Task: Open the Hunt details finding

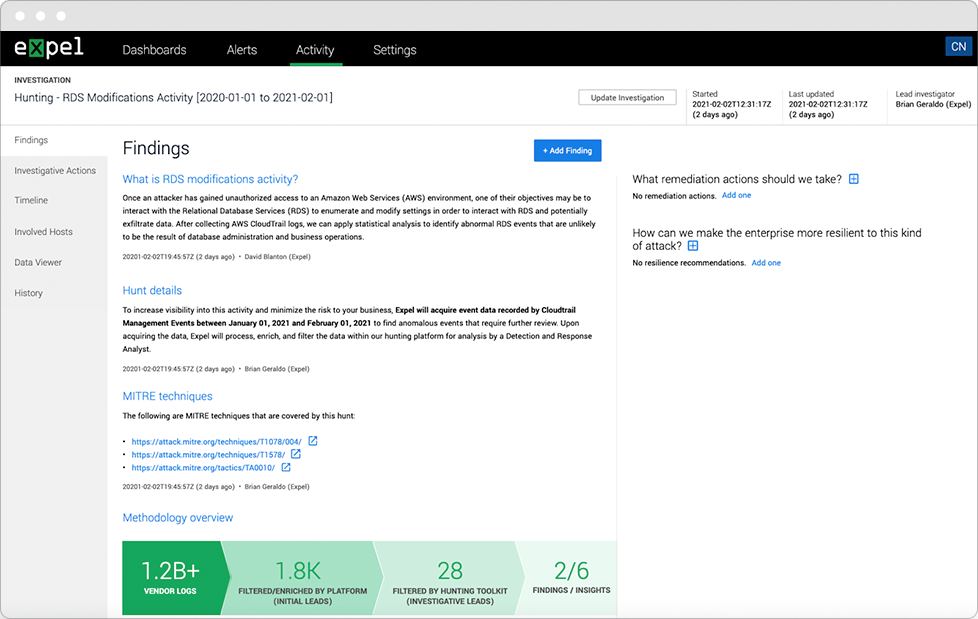Action: (x=152, y=290)
